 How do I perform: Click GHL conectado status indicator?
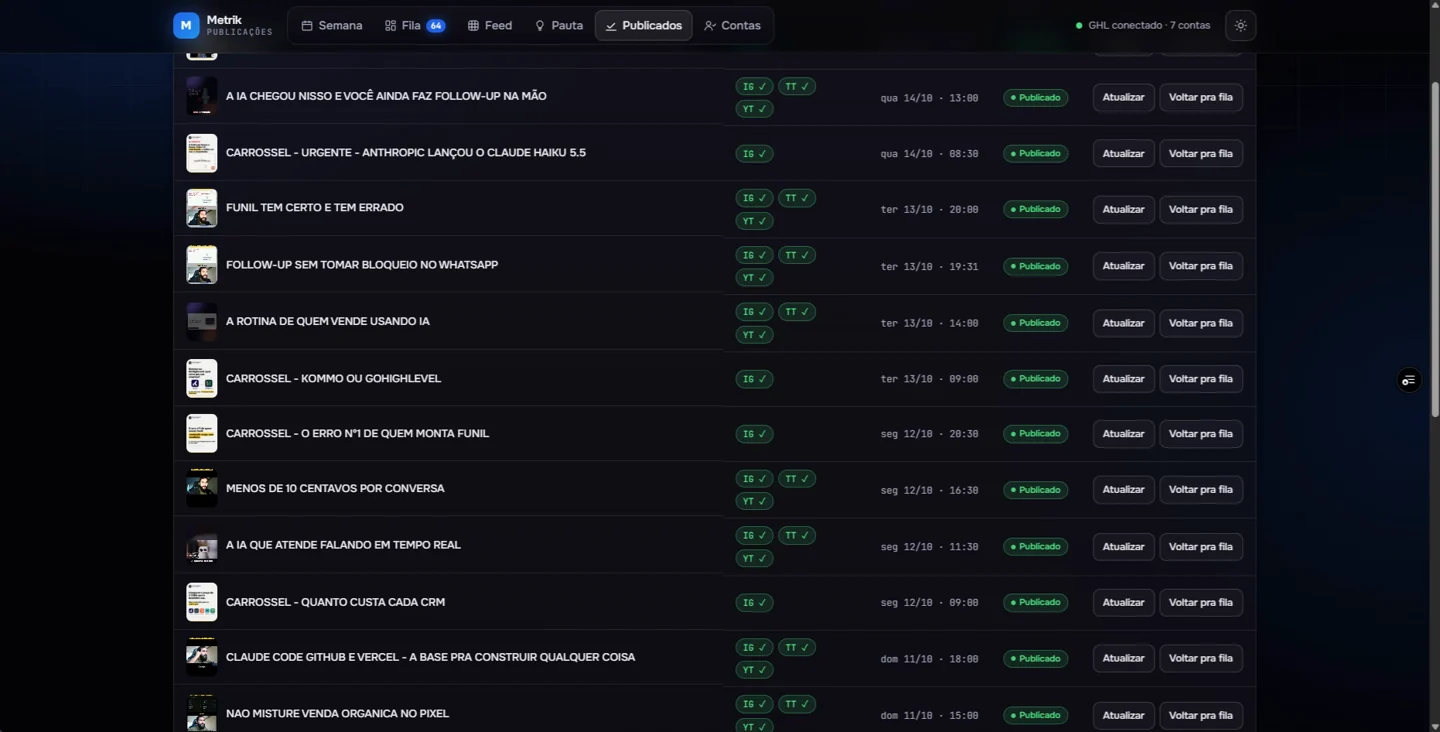click(x=1142, y=25)
